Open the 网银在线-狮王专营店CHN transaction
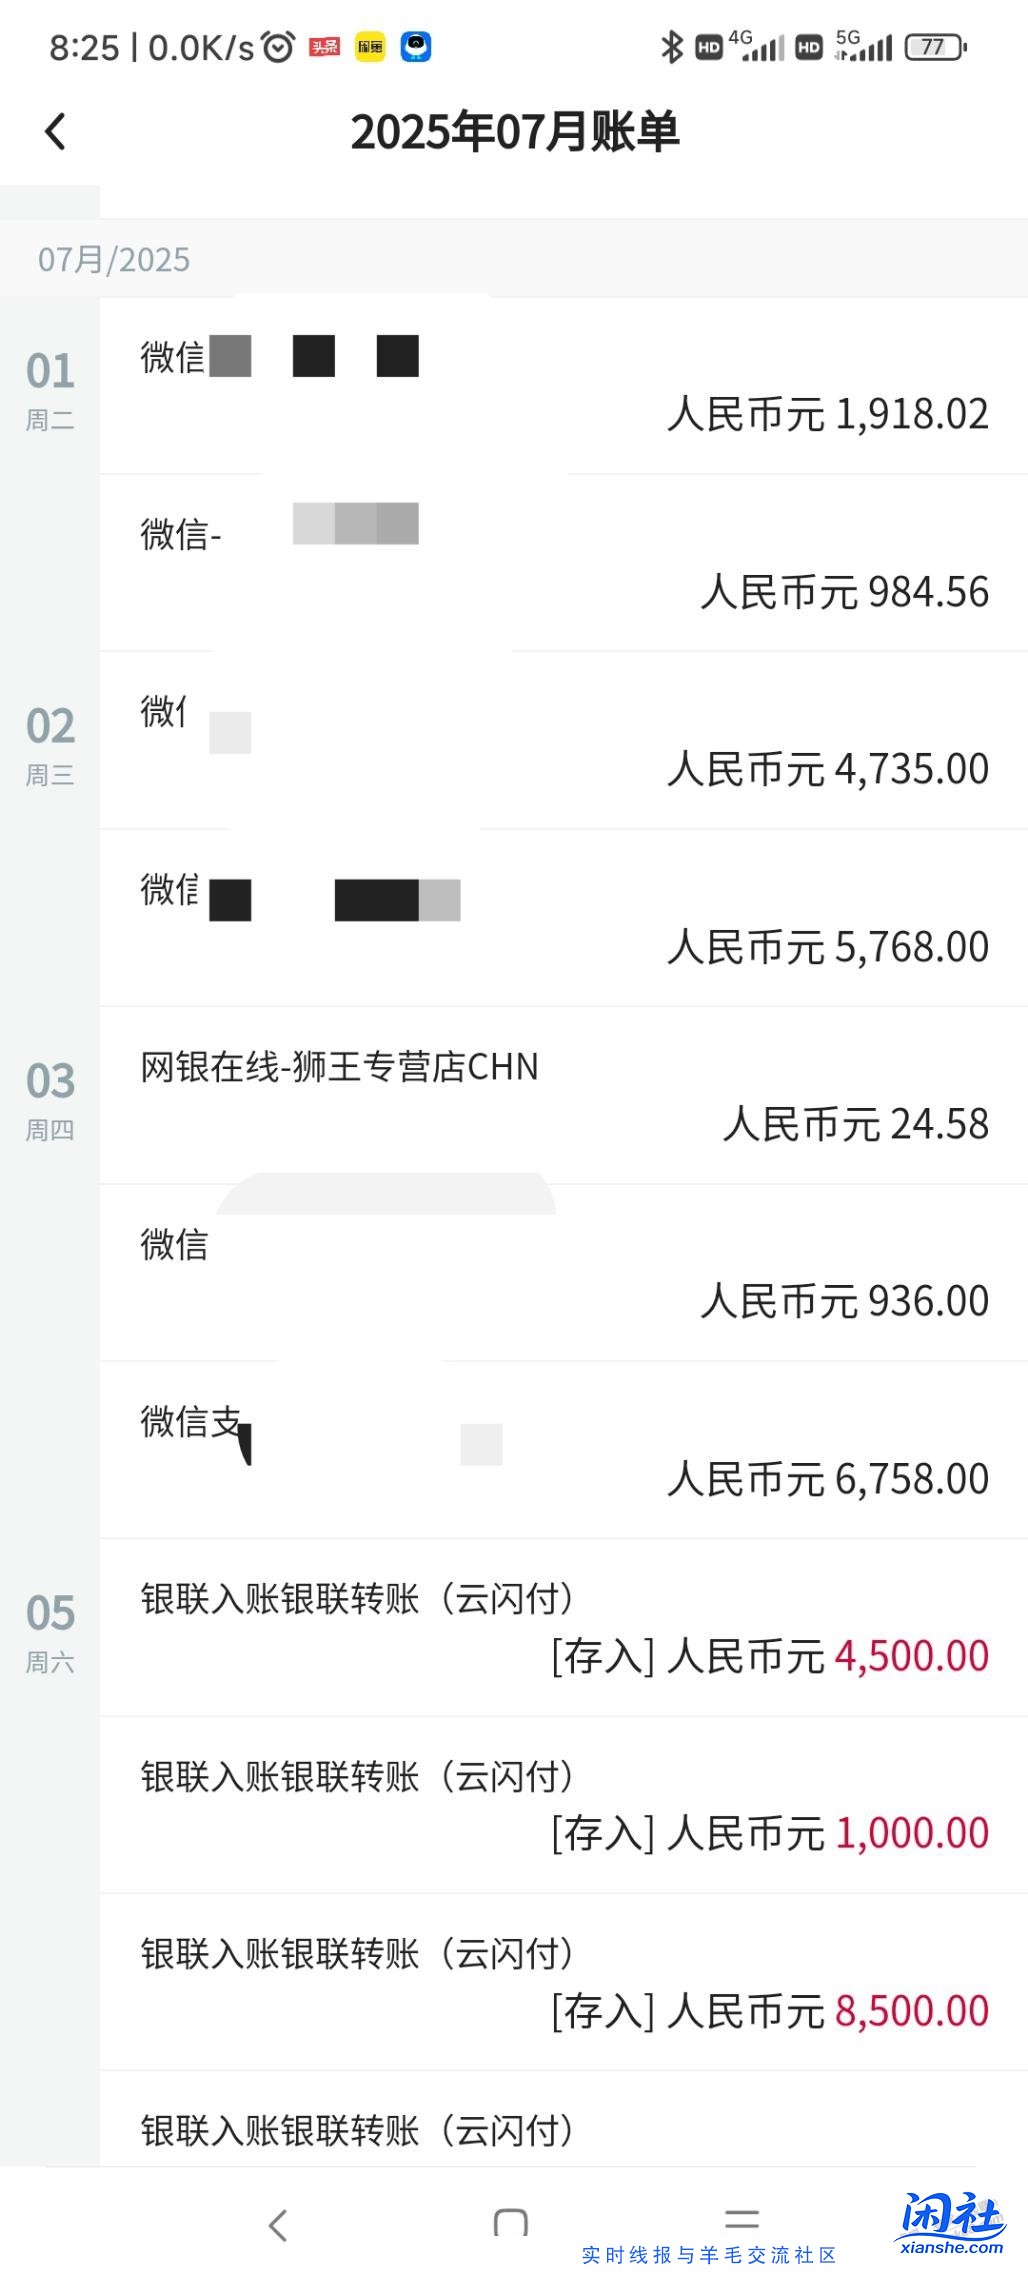The height and width of the screenshot is (2284, 1028). tap(563, 1096)
